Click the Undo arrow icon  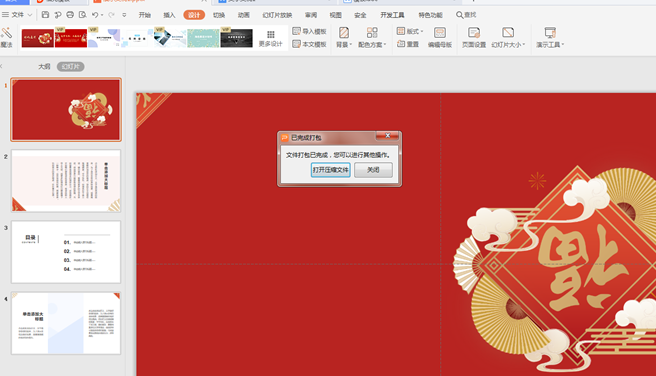pyautogui.click(x=95, y=15)
